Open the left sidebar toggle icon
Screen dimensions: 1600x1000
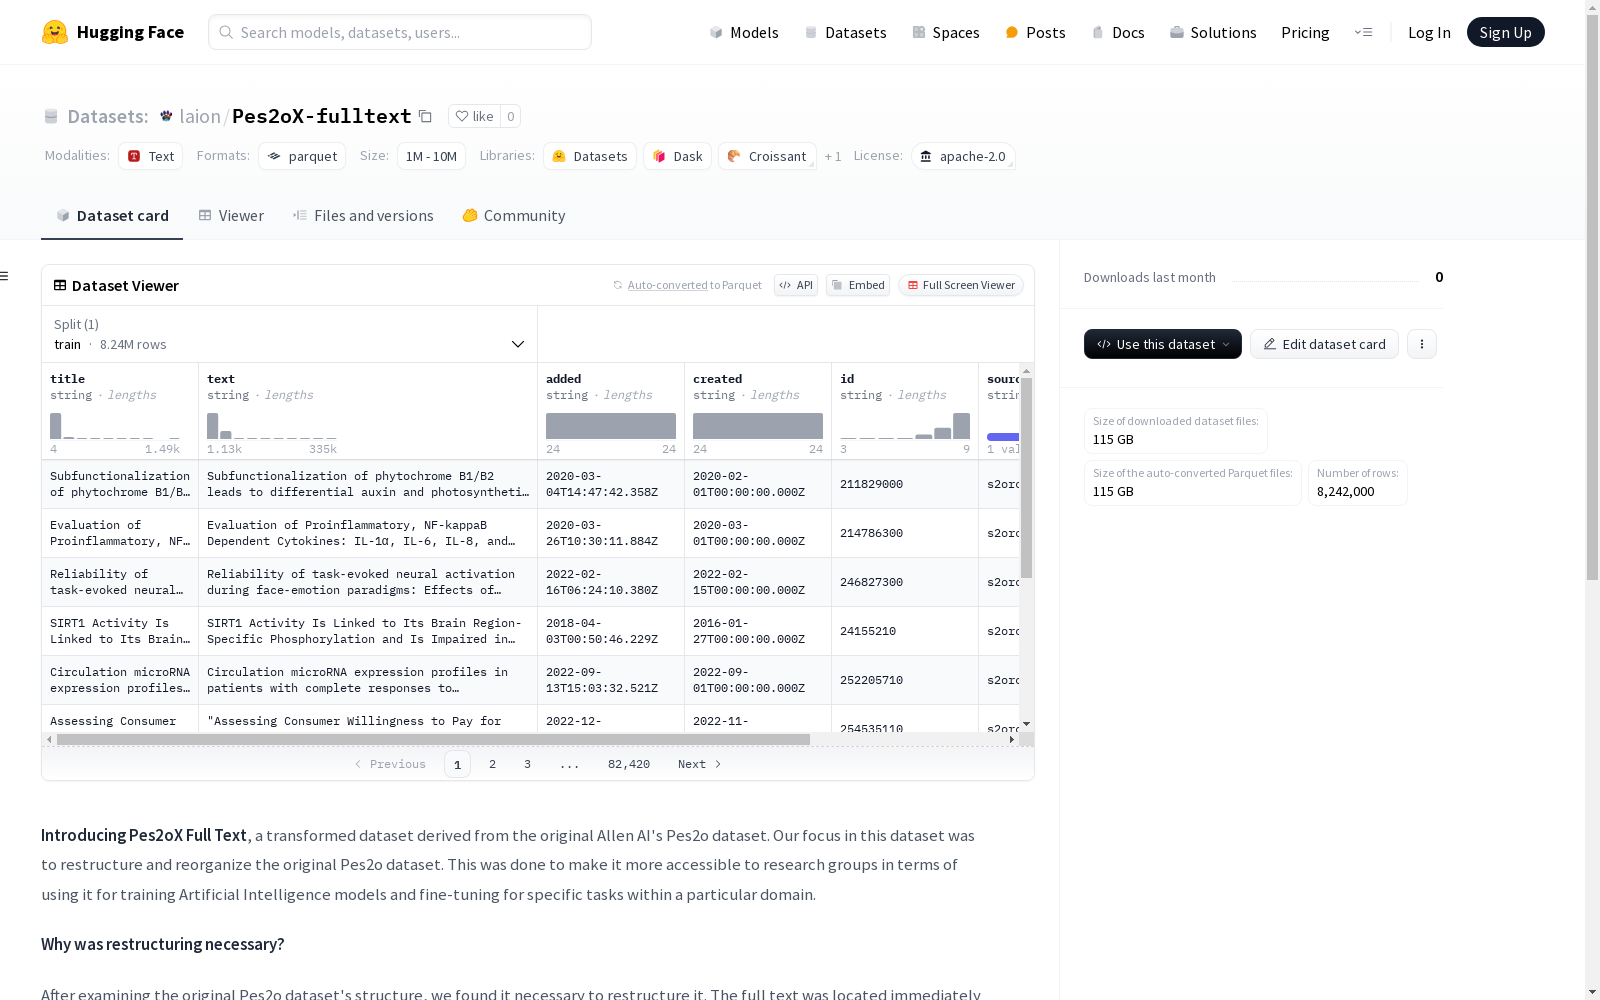5,276
